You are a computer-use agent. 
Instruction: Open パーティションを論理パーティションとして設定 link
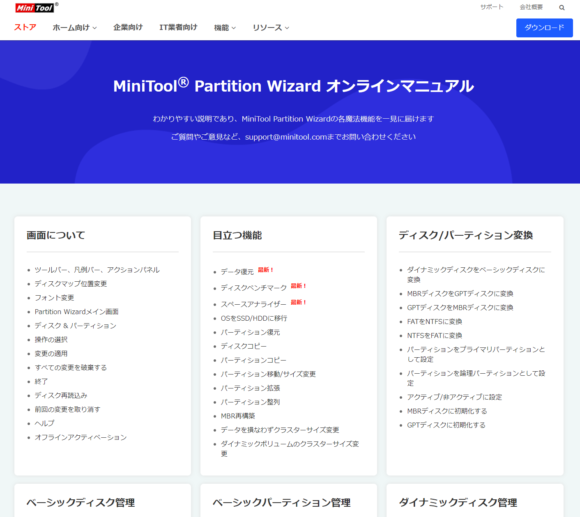pos(476,378)
